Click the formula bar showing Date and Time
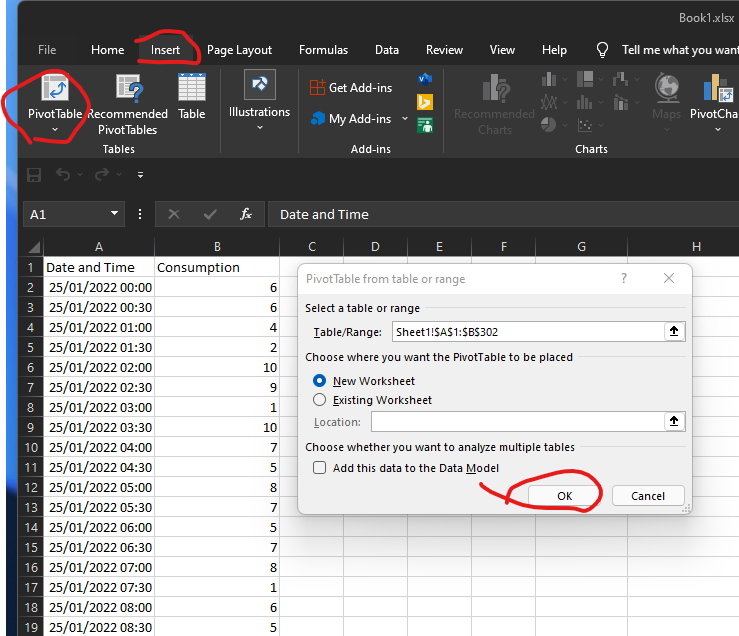Screen dimensions: 739x636 (x=503, y=215)
